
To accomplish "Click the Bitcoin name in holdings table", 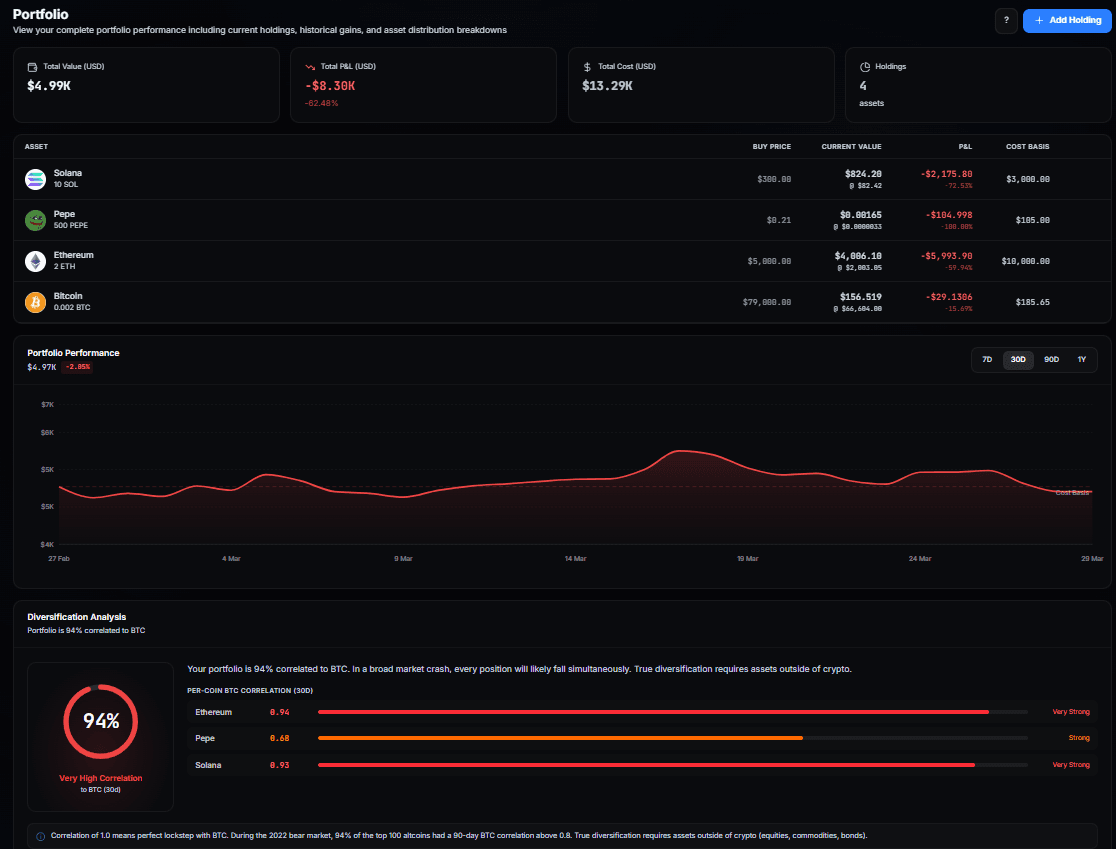I will tap(68, 296).
